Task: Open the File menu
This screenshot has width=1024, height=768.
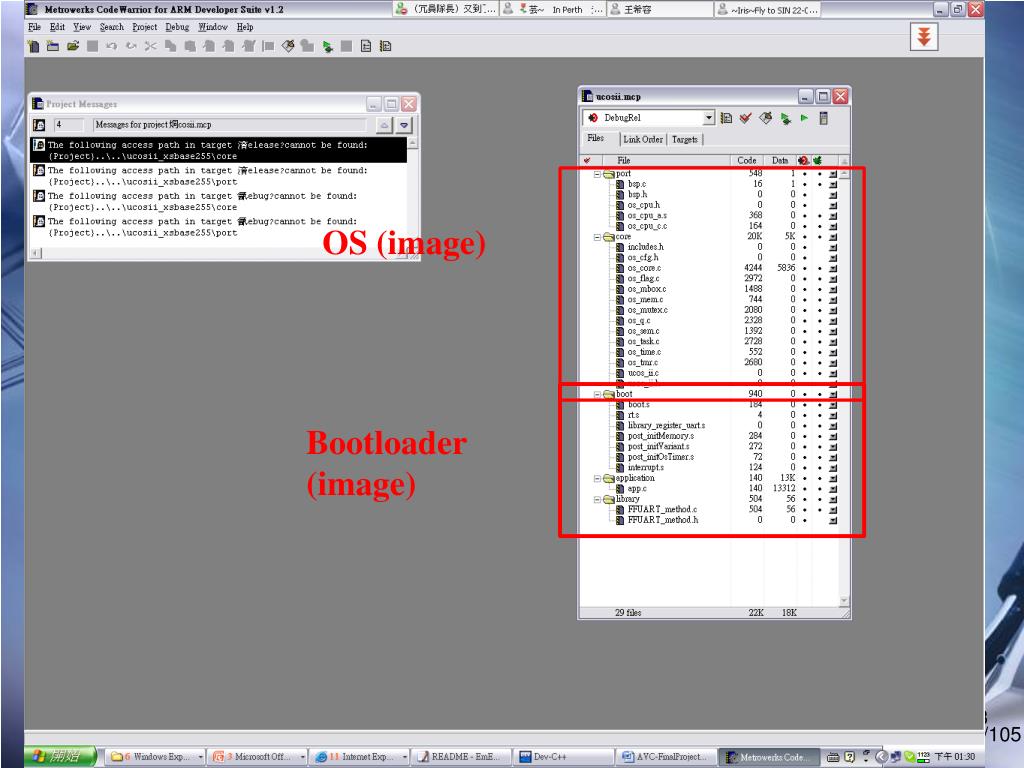Action: (x=34, y=27)
